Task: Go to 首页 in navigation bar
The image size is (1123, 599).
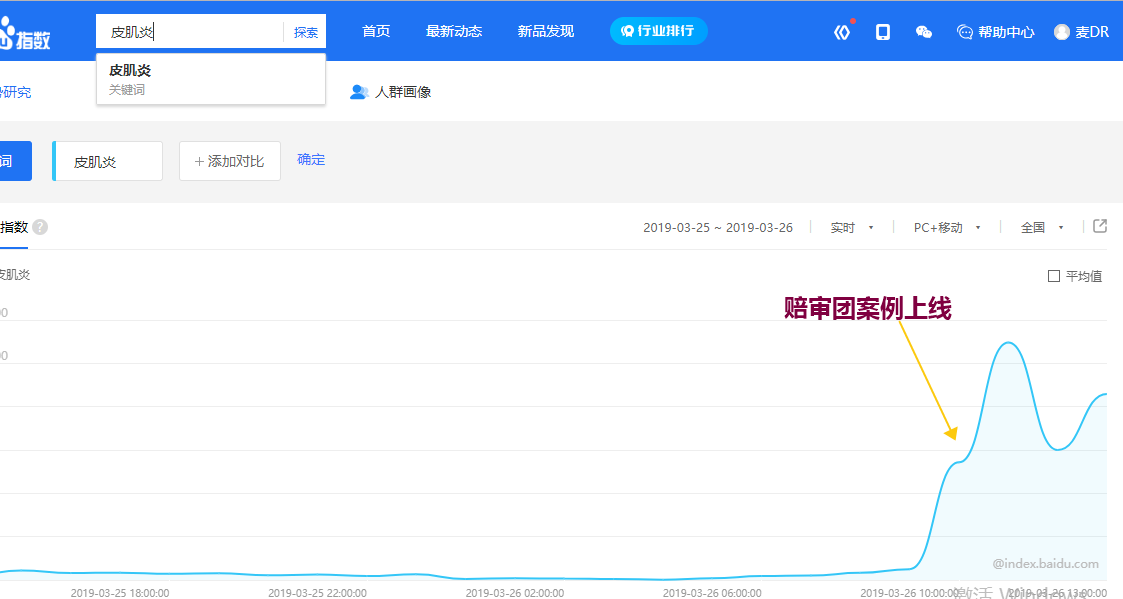Action: pos(376,32)
